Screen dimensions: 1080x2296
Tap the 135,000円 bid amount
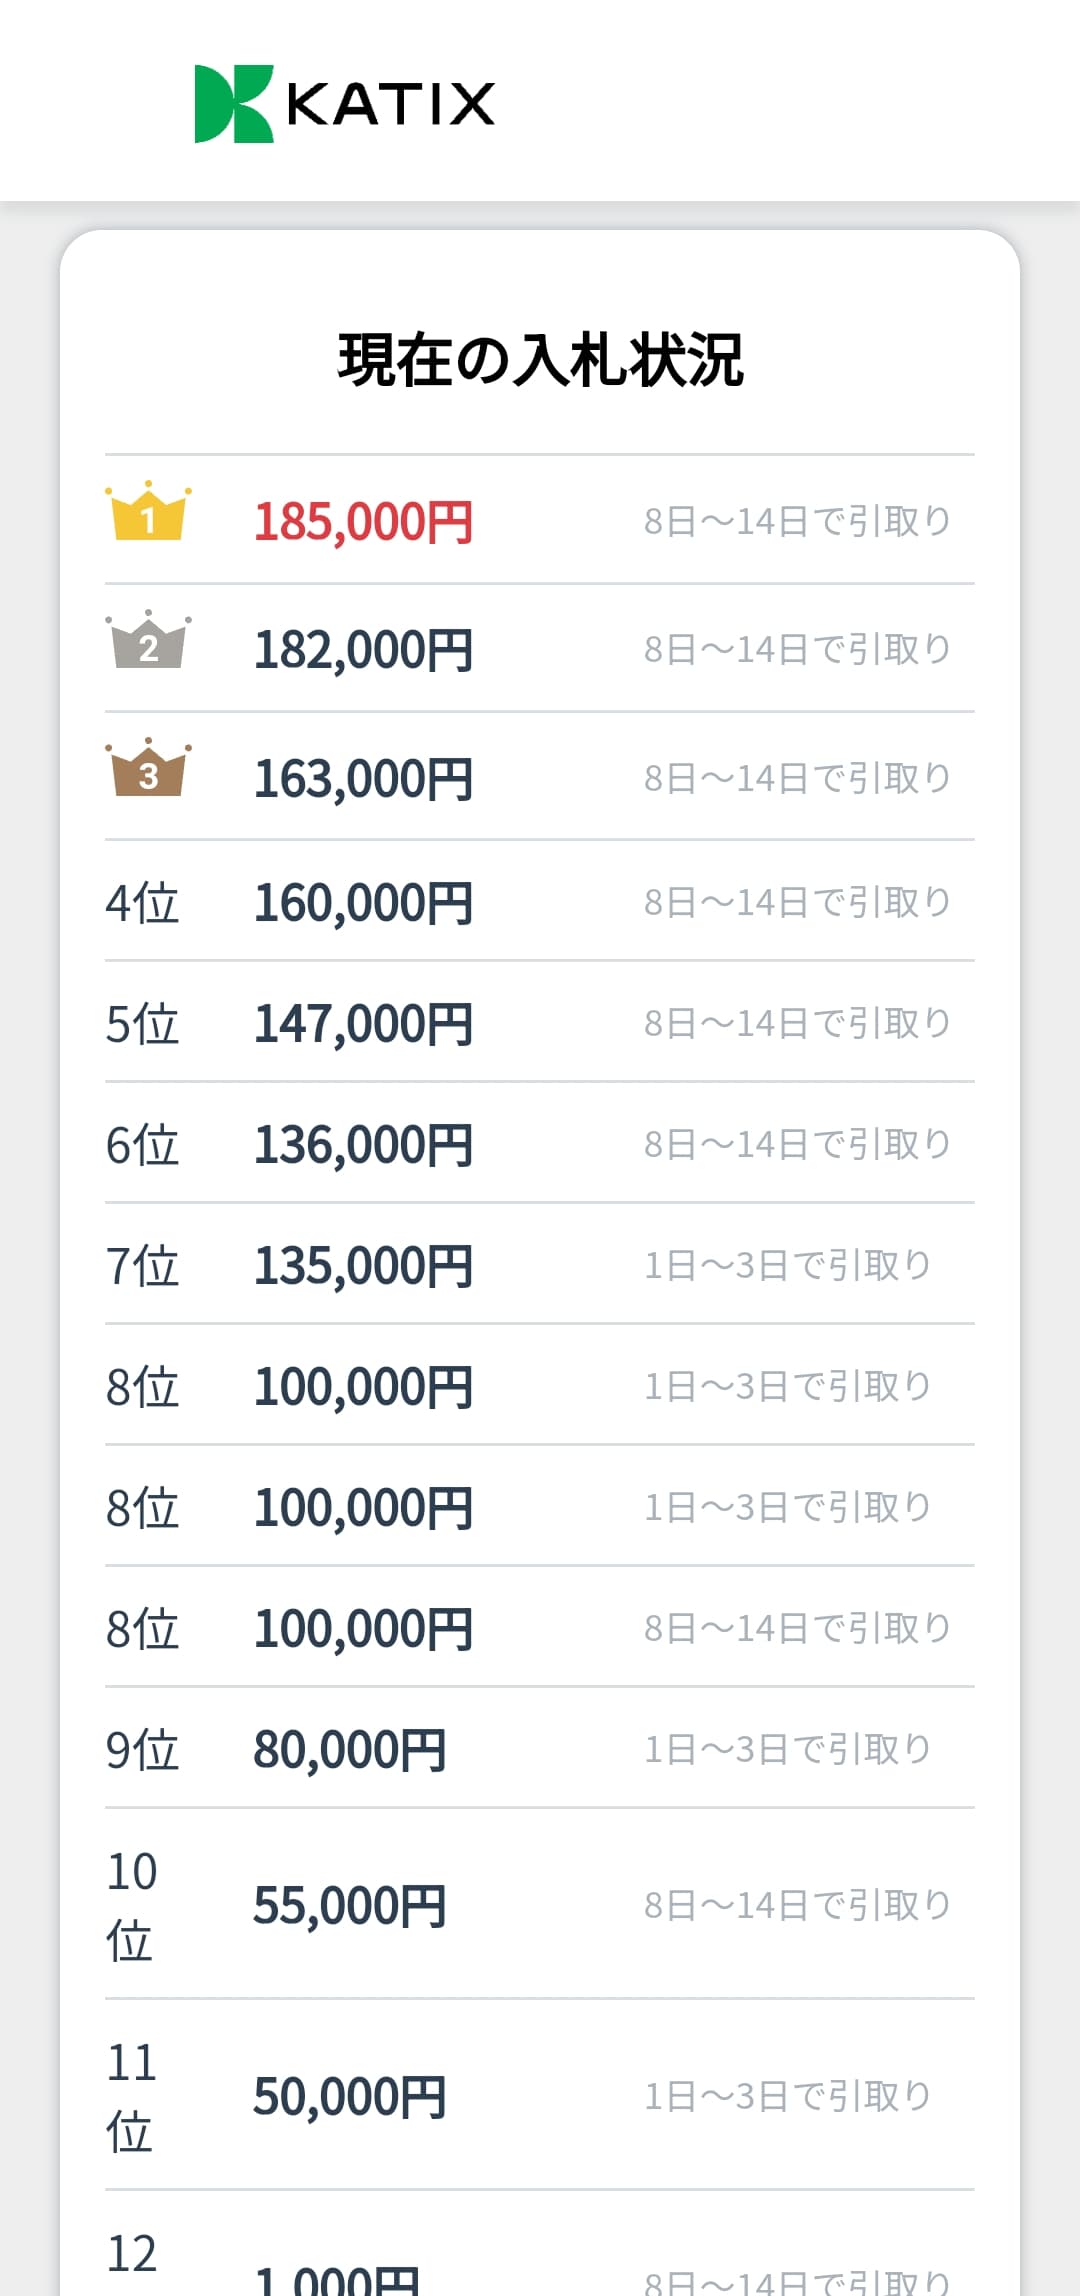363,1266
